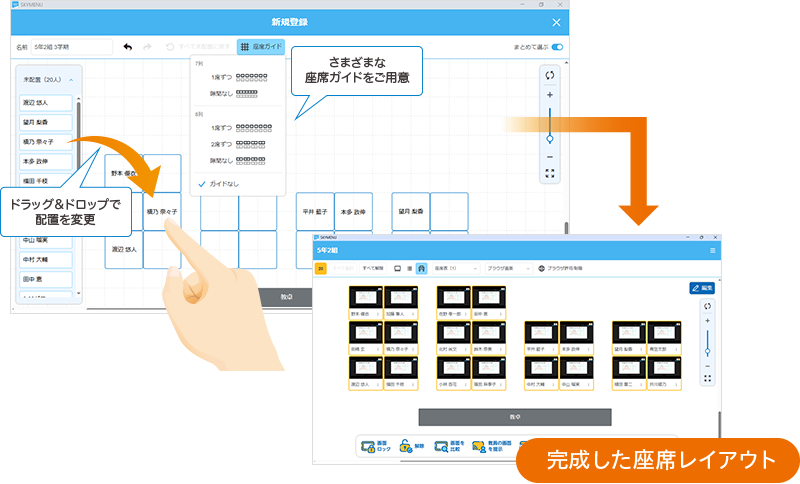Open thumbnail of 野本 student screen
This screenshot has width=800, height=484.
[x=366, y=297]
